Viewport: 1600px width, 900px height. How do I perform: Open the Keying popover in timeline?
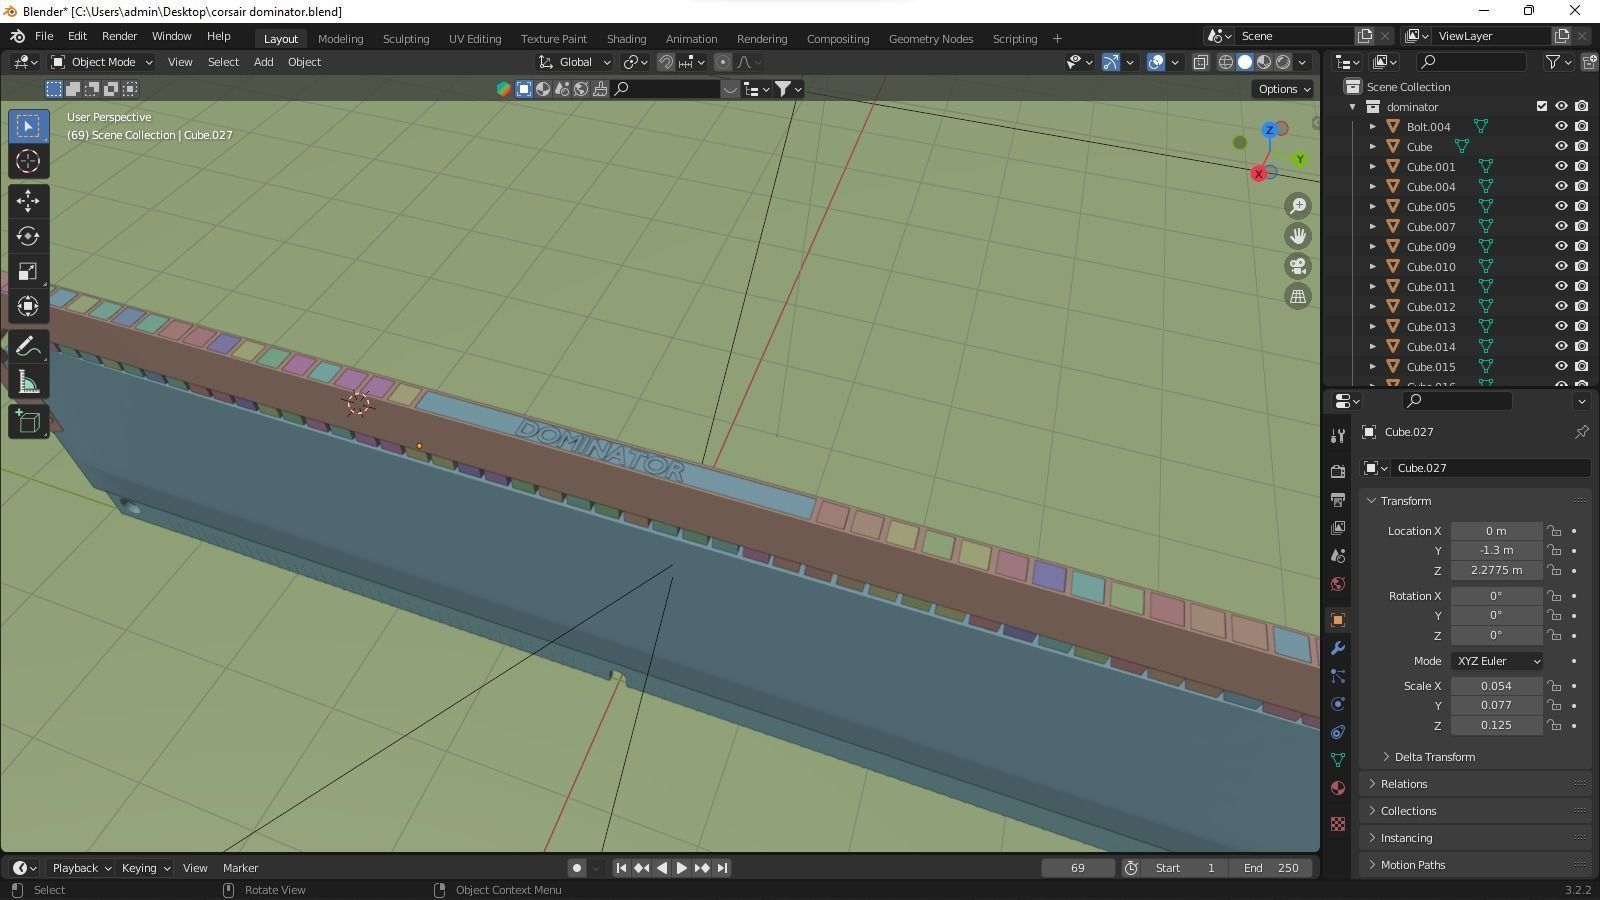[145, 868]
